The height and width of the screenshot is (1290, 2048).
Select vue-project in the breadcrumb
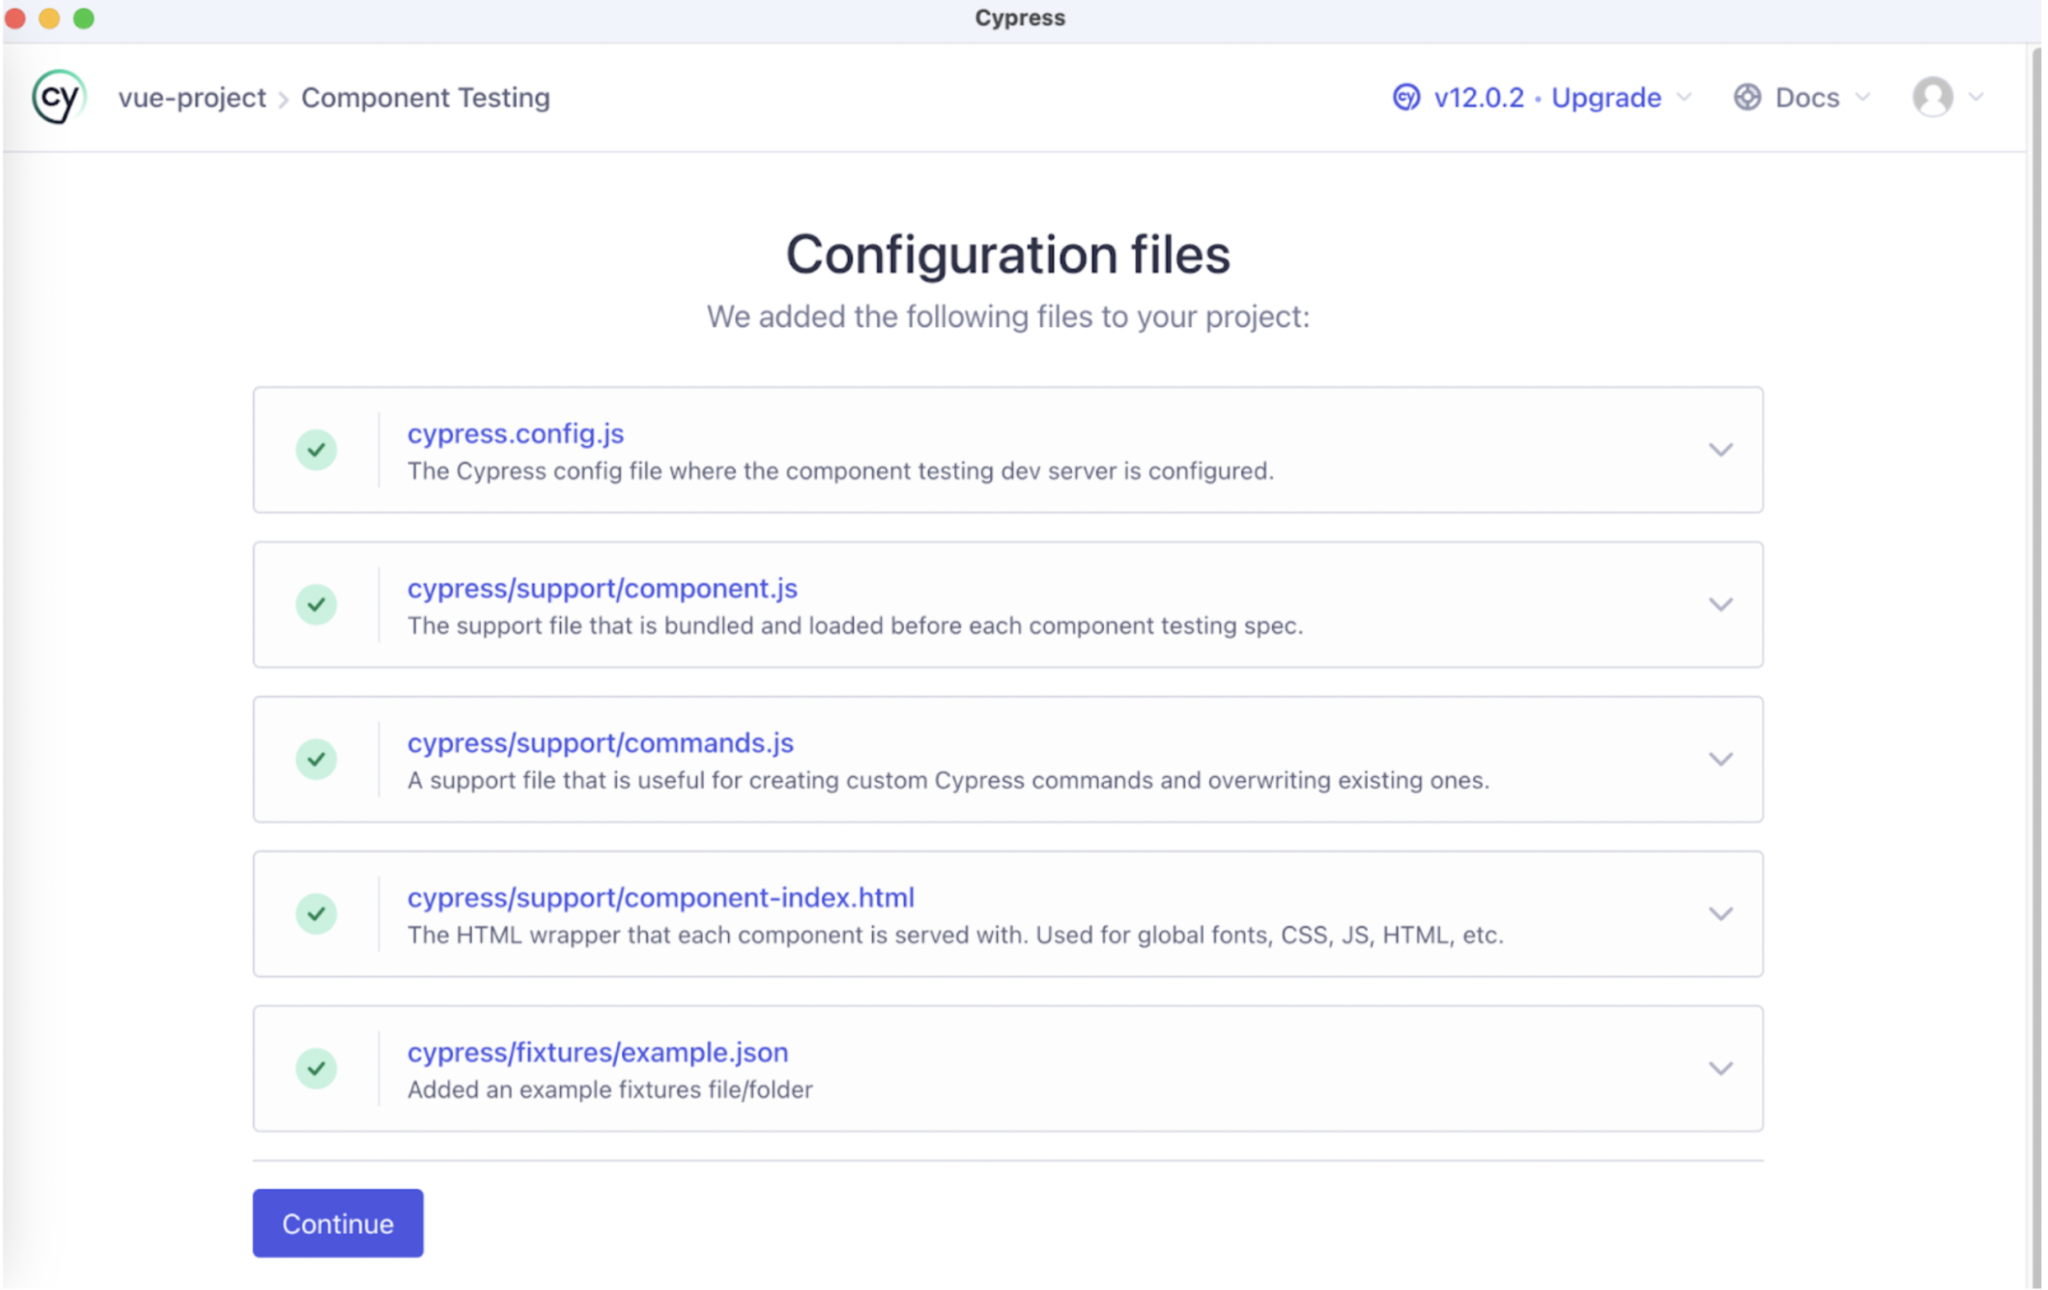pos(192,96)
